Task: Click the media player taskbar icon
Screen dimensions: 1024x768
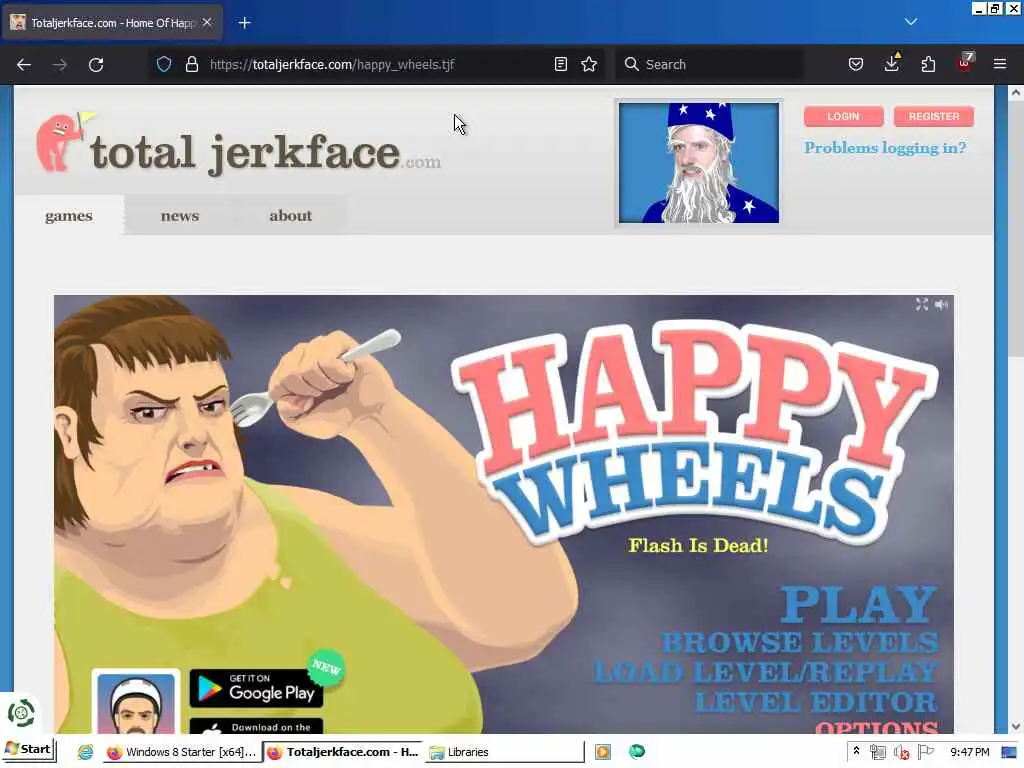Action: [x=603, y=752]
